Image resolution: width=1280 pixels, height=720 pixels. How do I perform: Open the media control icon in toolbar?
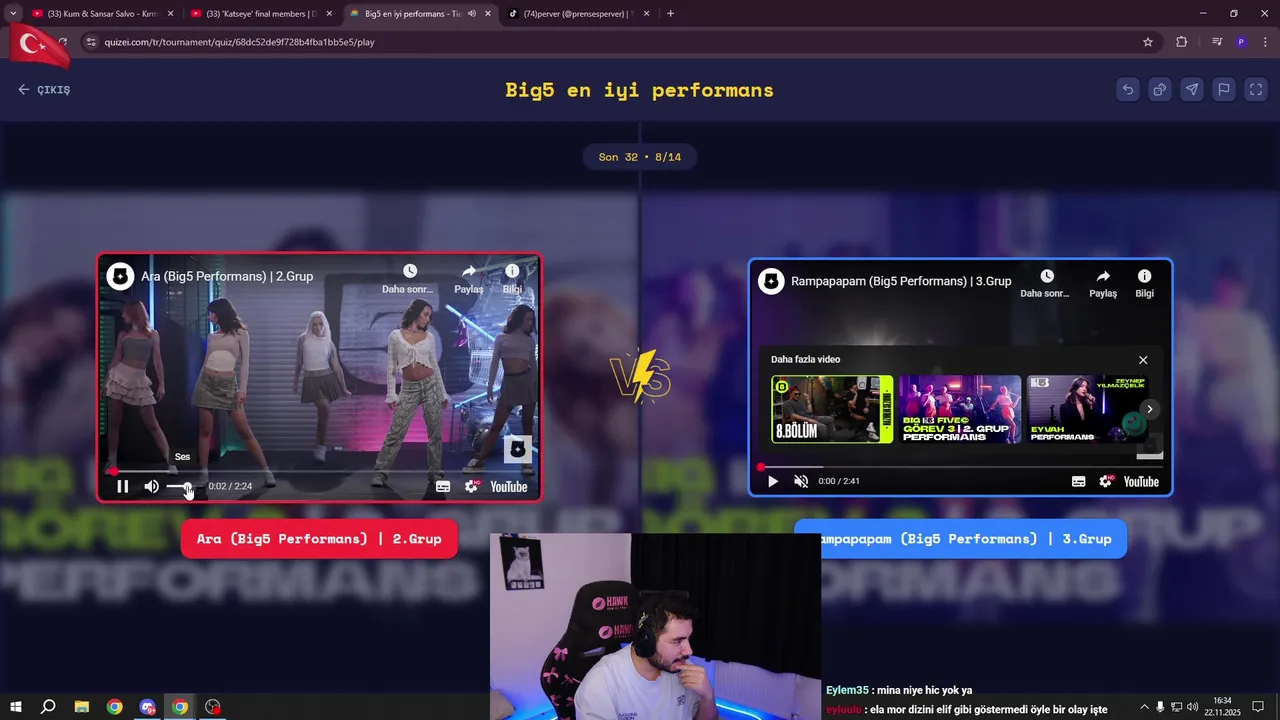click(x=1217, y=42)
